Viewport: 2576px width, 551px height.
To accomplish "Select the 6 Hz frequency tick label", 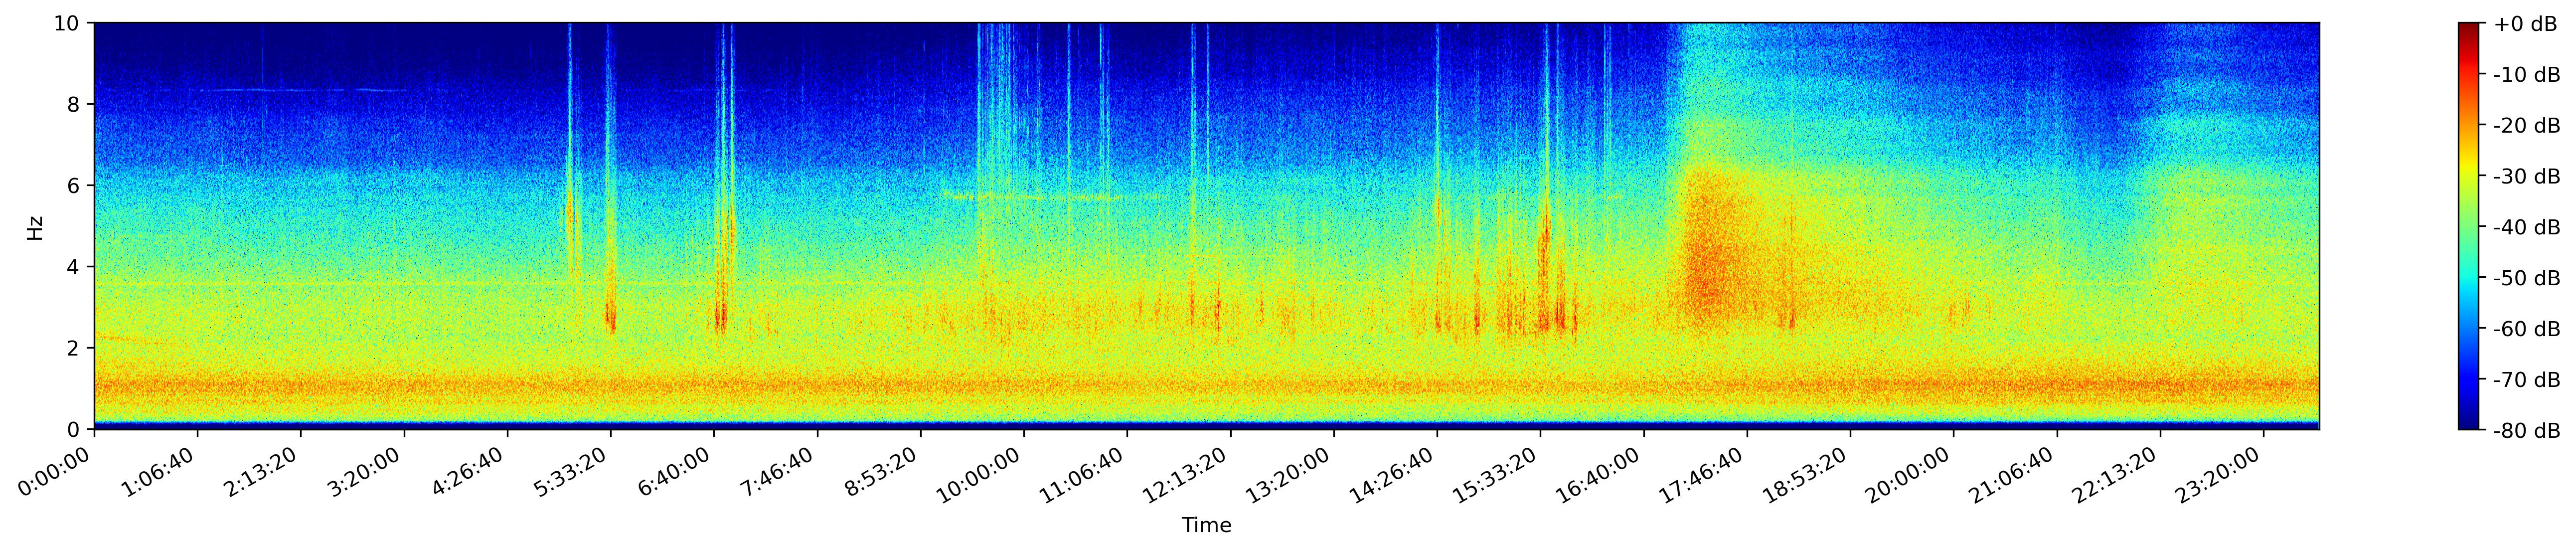I will pos(74,186).
